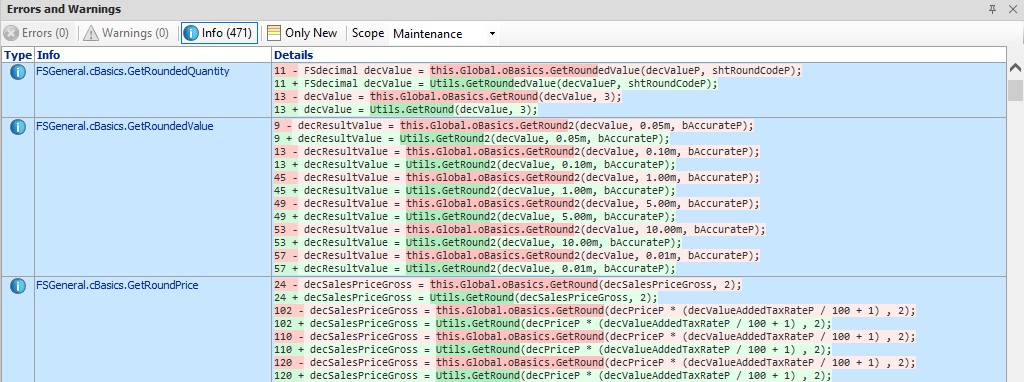The width and height of the screenshot is (1024, 382).
Task: Click line '13 - decValue = this.Global.oBasics.GetRound'
Action: (x=448, y=97)
